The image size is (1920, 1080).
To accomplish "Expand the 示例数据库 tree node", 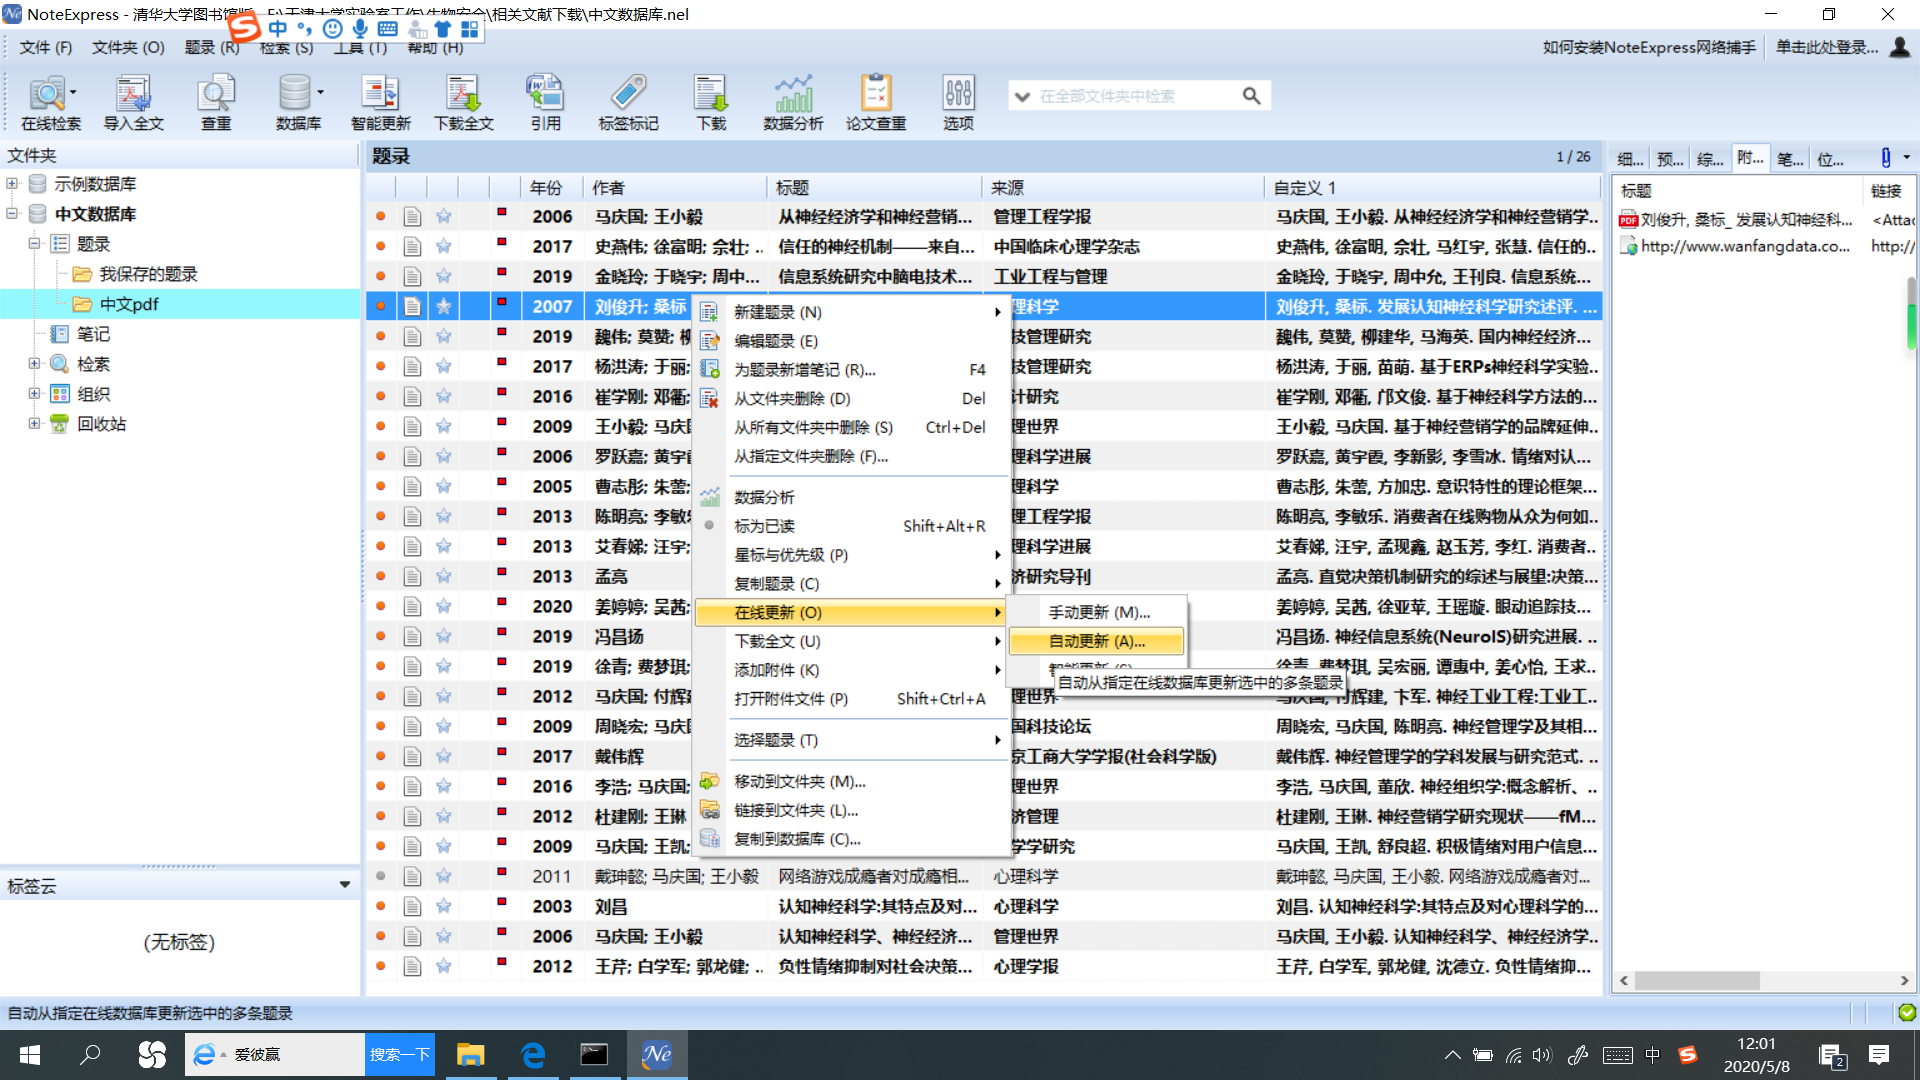I will (11, 183).
